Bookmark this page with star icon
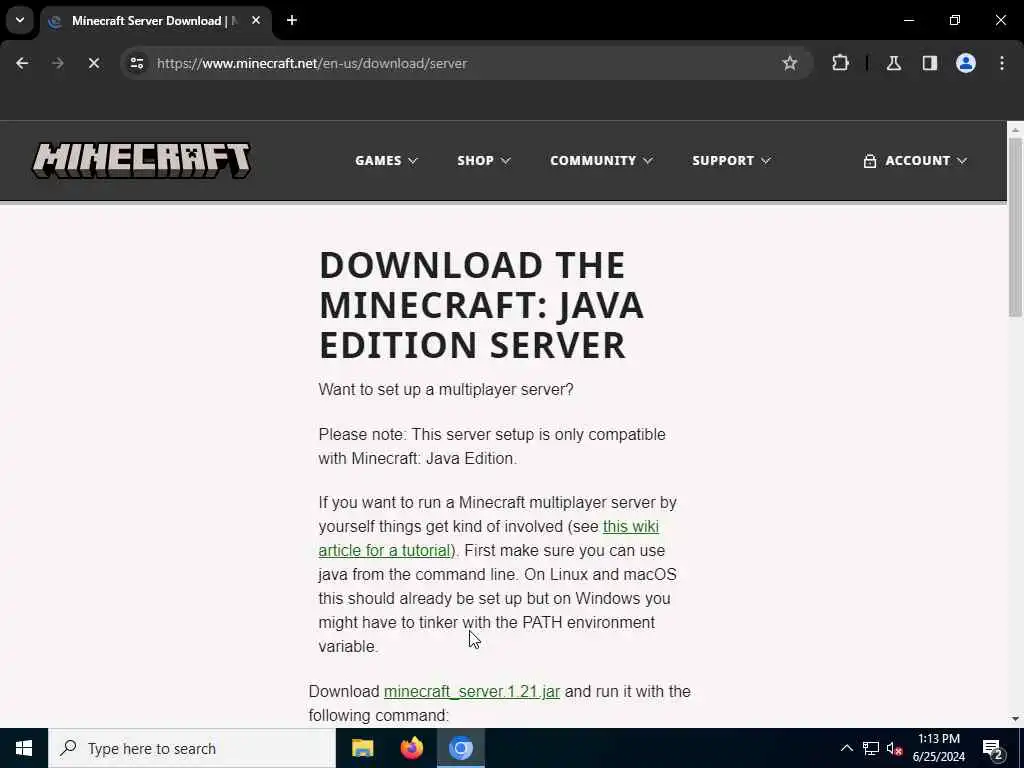 tap(790, 63)
